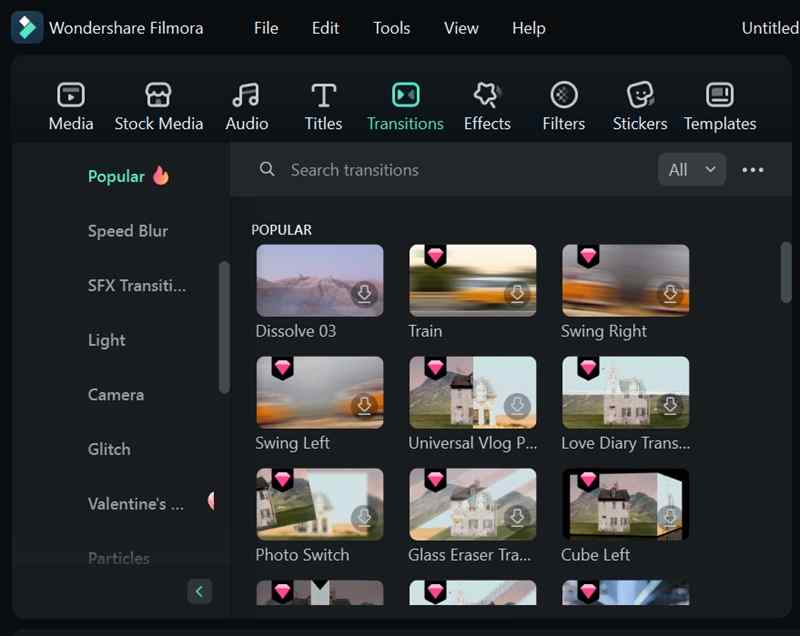The image size is (800, 636).
Task: Select the Valentine's ... category
Action: click(x=136, y=504)
